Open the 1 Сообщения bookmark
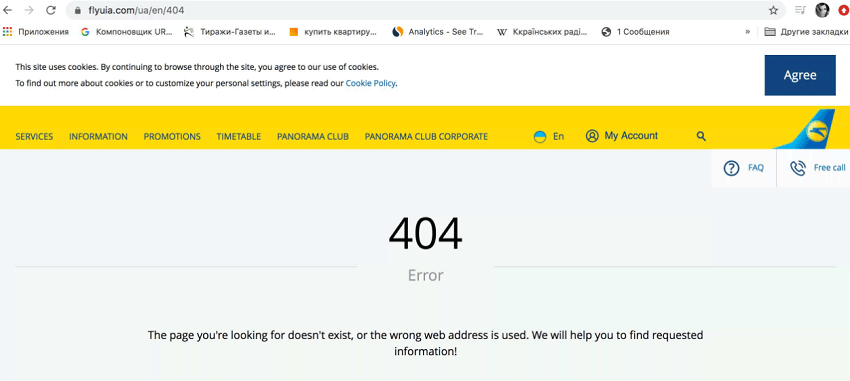850x381 pixels. tap(635, 32)
